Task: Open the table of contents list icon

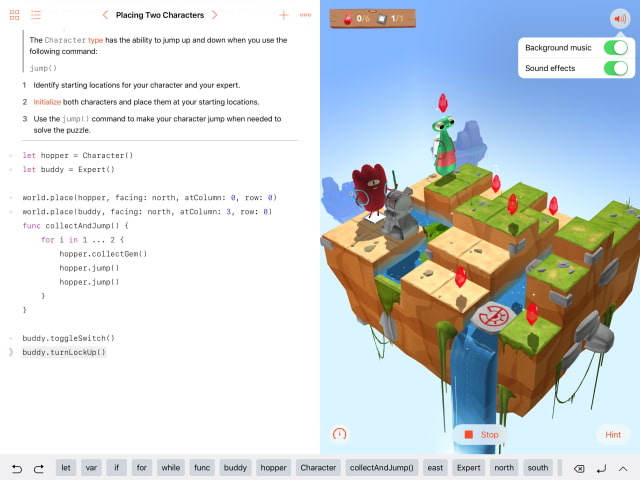Action: 36,15
